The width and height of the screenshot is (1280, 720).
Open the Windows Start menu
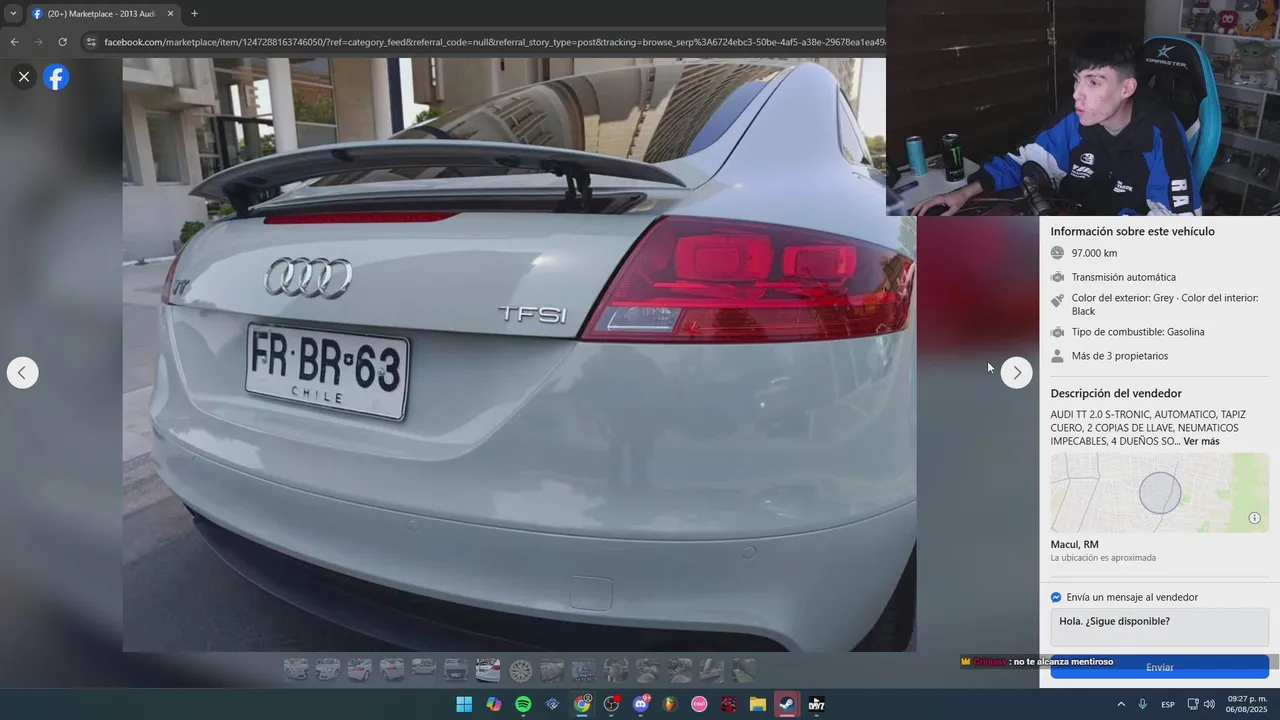[464, 704]
